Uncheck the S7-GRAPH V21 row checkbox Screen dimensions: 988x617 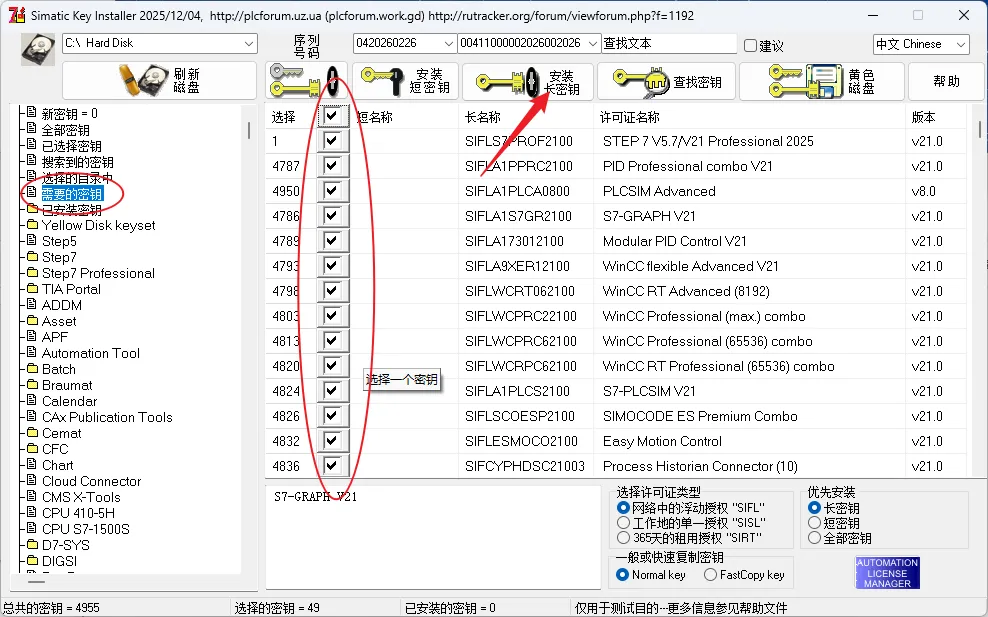[331, 216]
